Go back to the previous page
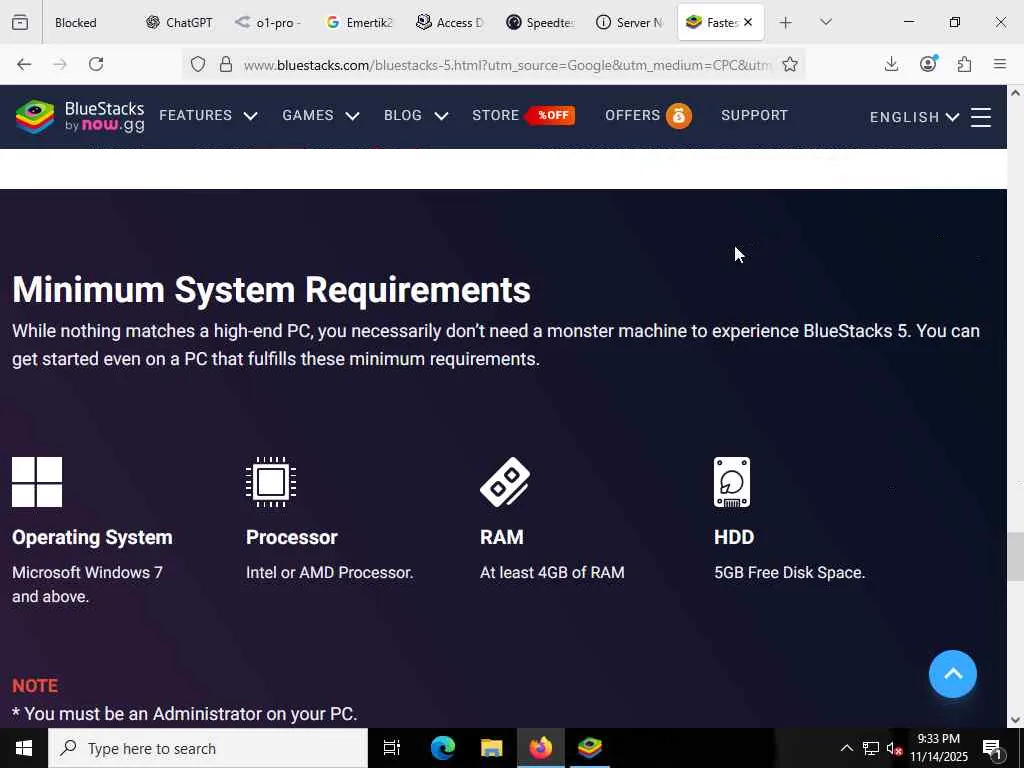 pyautogui.click(x=24, y=64)
